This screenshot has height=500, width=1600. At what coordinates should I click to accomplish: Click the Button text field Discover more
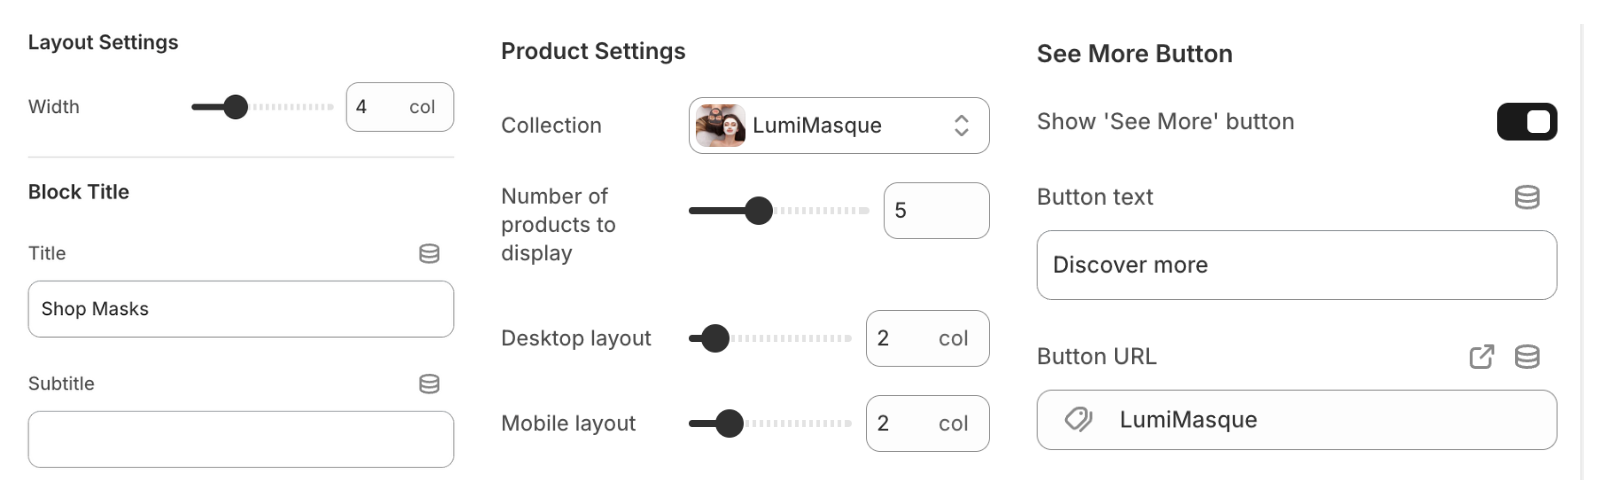[1296, 265]
